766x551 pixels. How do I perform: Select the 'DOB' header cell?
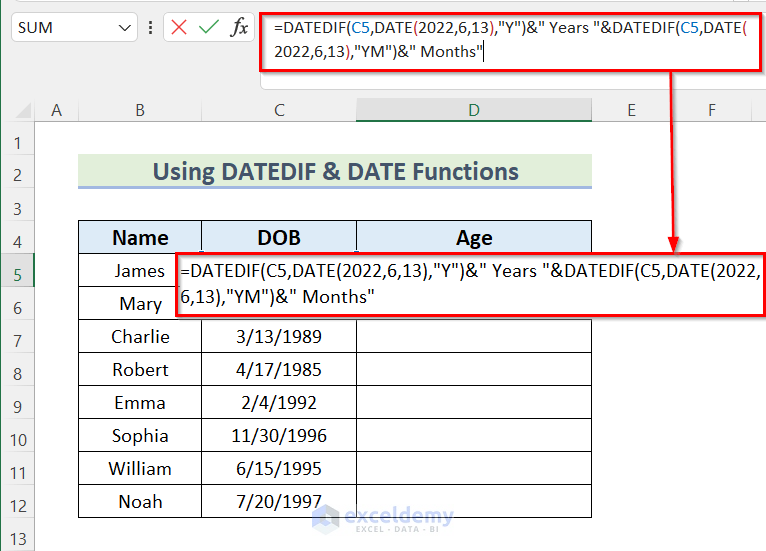pyautogui.click(x=279, y=238)
